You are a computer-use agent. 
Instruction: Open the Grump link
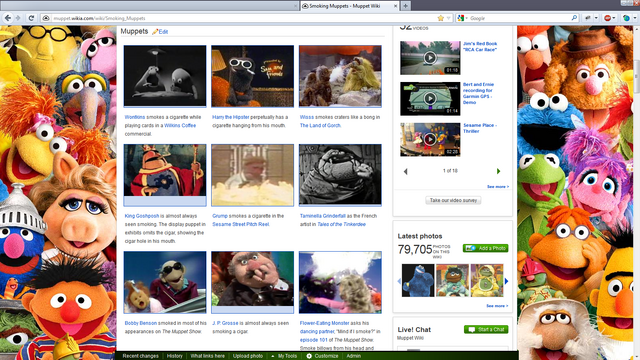pyautogui.click(x=220, y=216)
